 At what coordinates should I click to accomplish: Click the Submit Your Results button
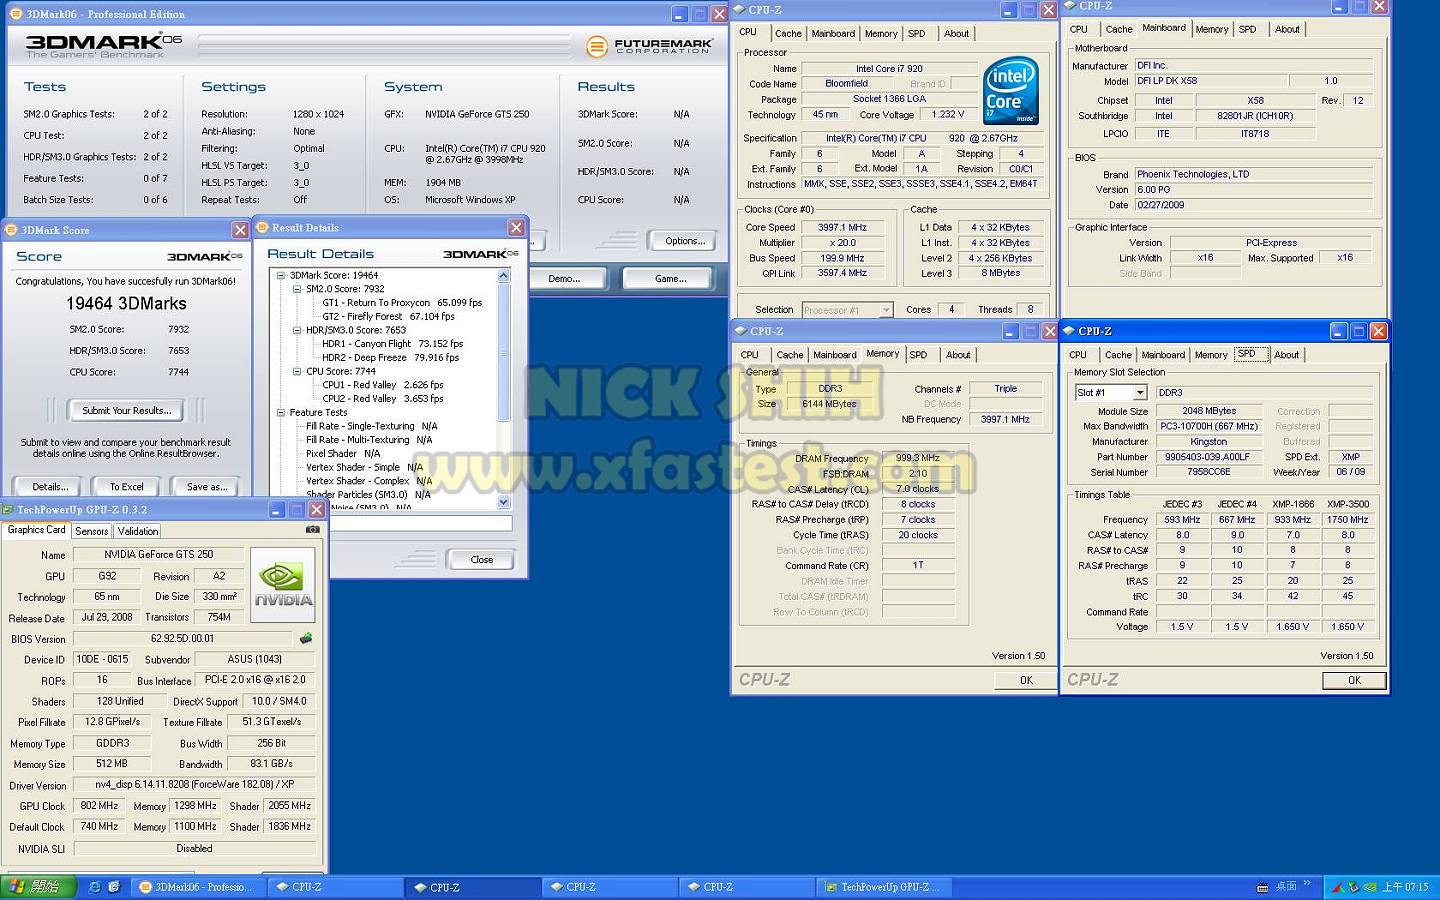(x=126, y=410)
